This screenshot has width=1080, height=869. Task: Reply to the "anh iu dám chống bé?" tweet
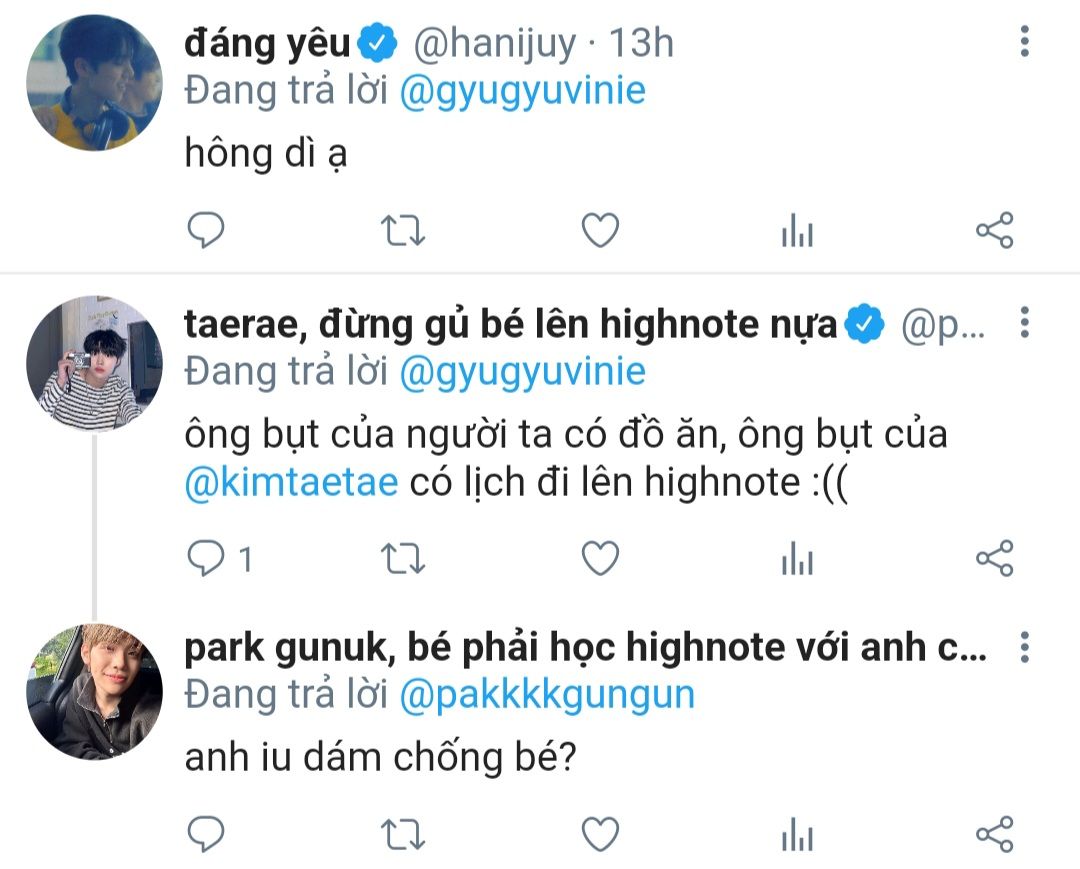pyautogui.click(x=206, y=835)
